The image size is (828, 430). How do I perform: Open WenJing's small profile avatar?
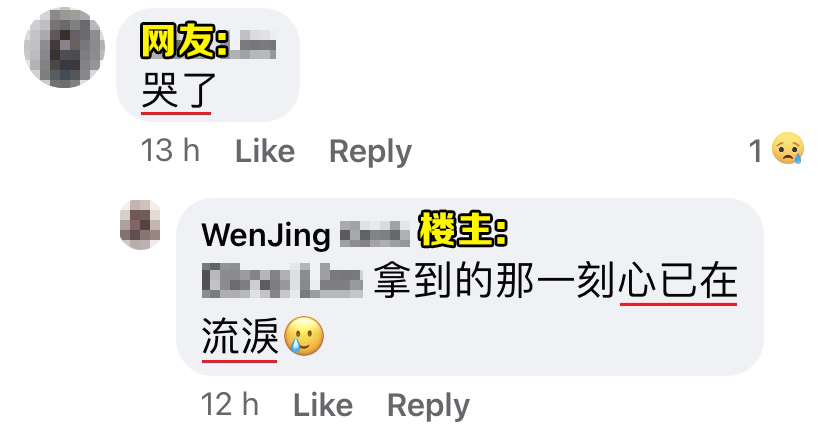tap(140, 225)
